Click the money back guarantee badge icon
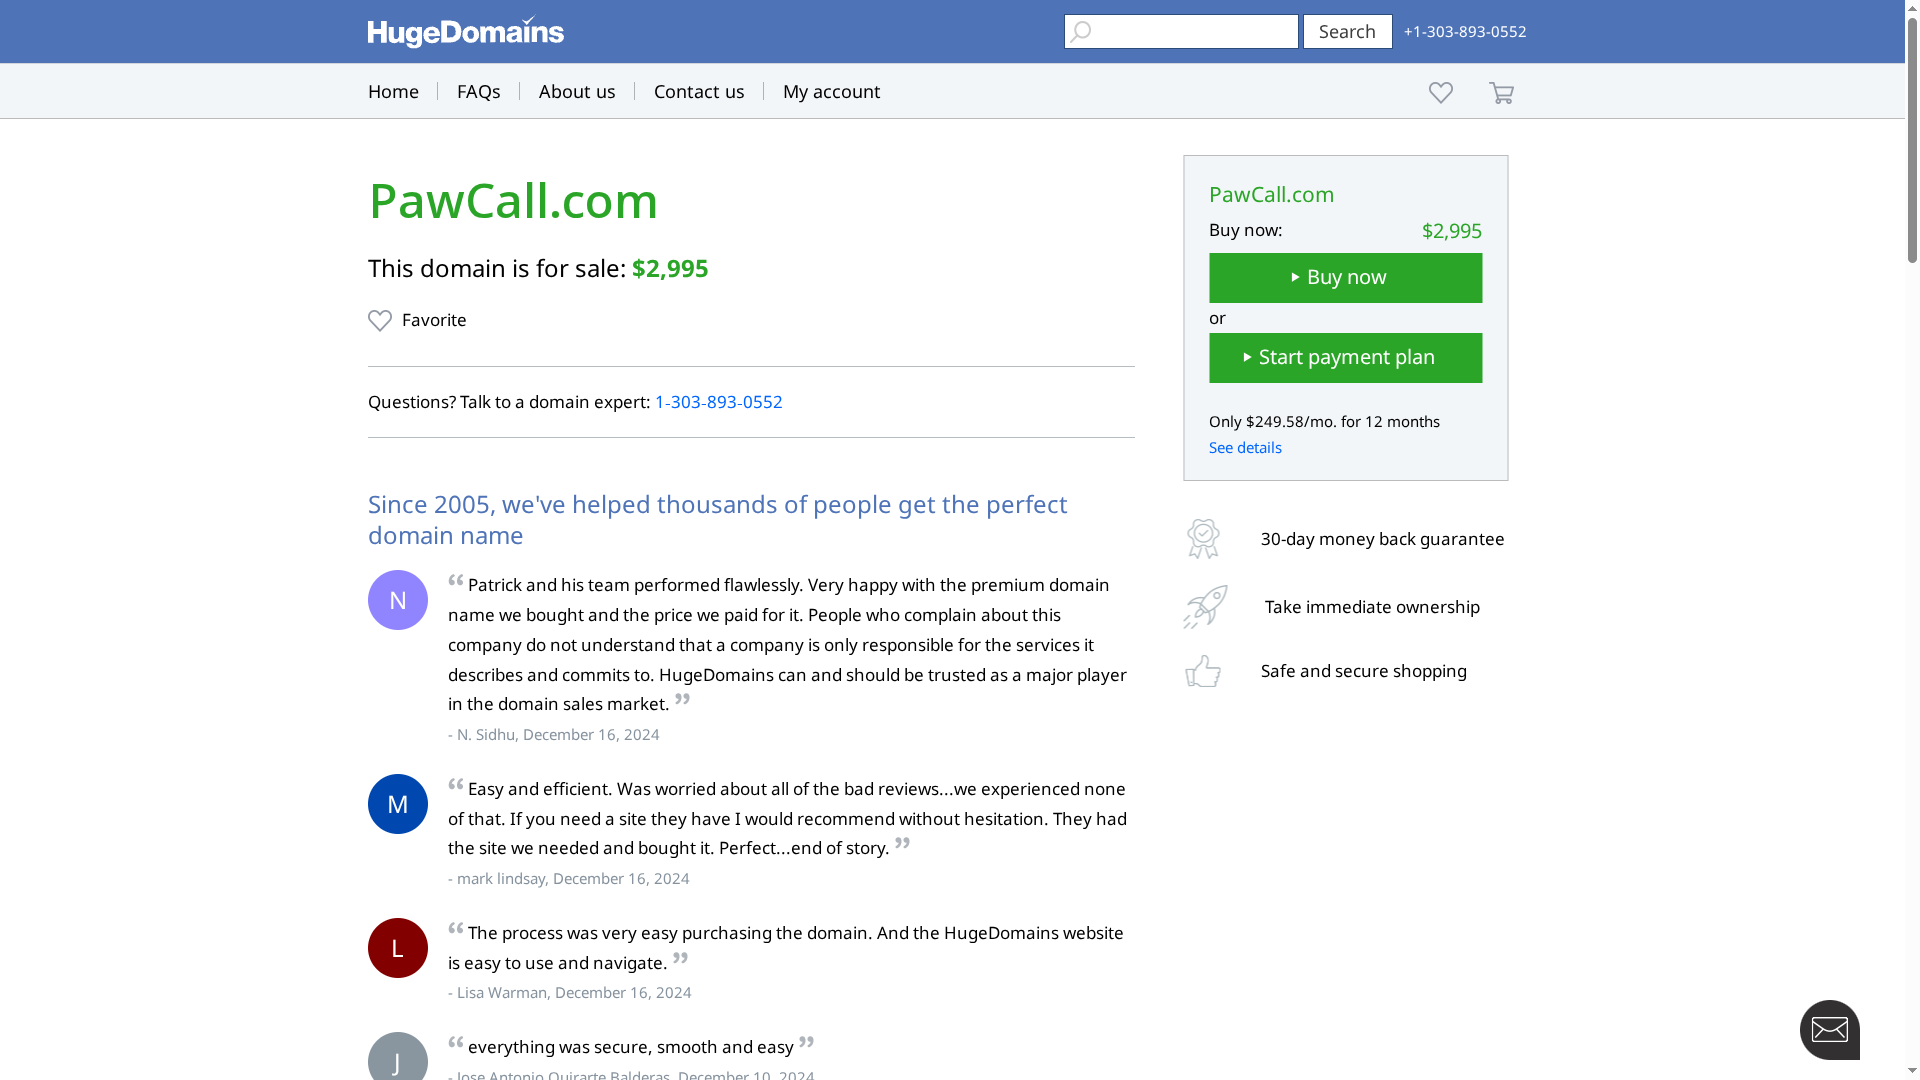Image resolution: width=1920 pixels, height=1080 pixels. pyautogui.click(x=1203, y=538)
